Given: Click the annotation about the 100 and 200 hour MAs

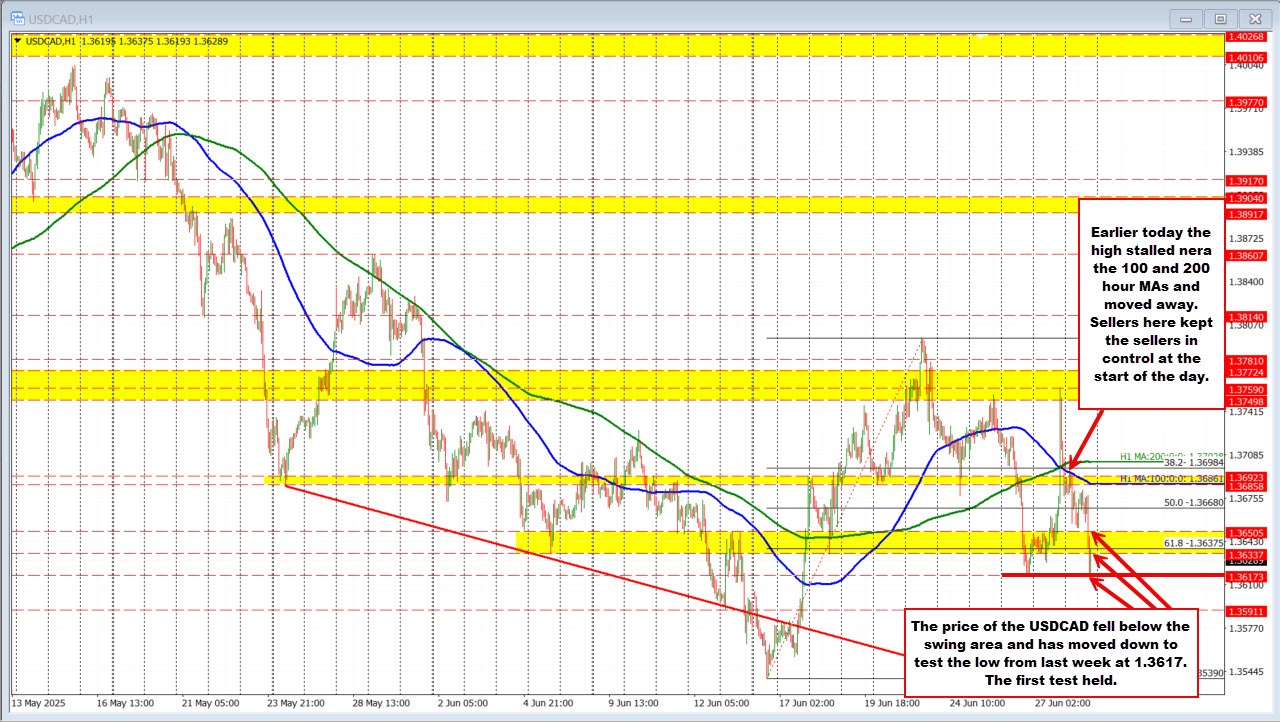Looking at the screenshot, I should pos(1149,305).
